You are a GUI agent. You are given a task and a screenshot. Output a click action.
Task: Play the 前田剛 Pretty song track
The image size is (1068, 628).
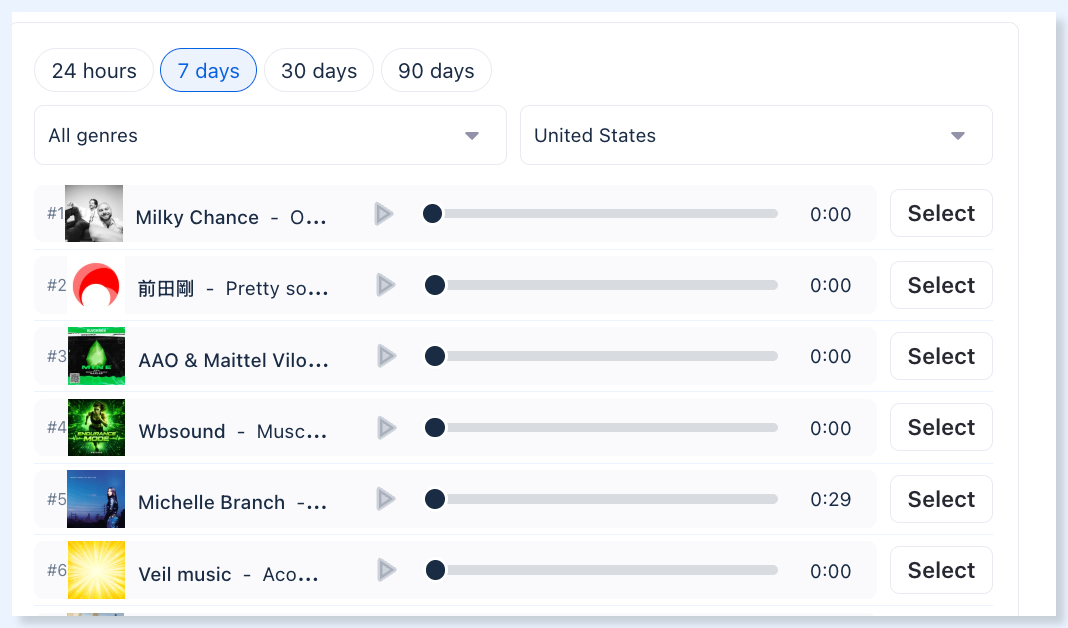coord(386,285)
